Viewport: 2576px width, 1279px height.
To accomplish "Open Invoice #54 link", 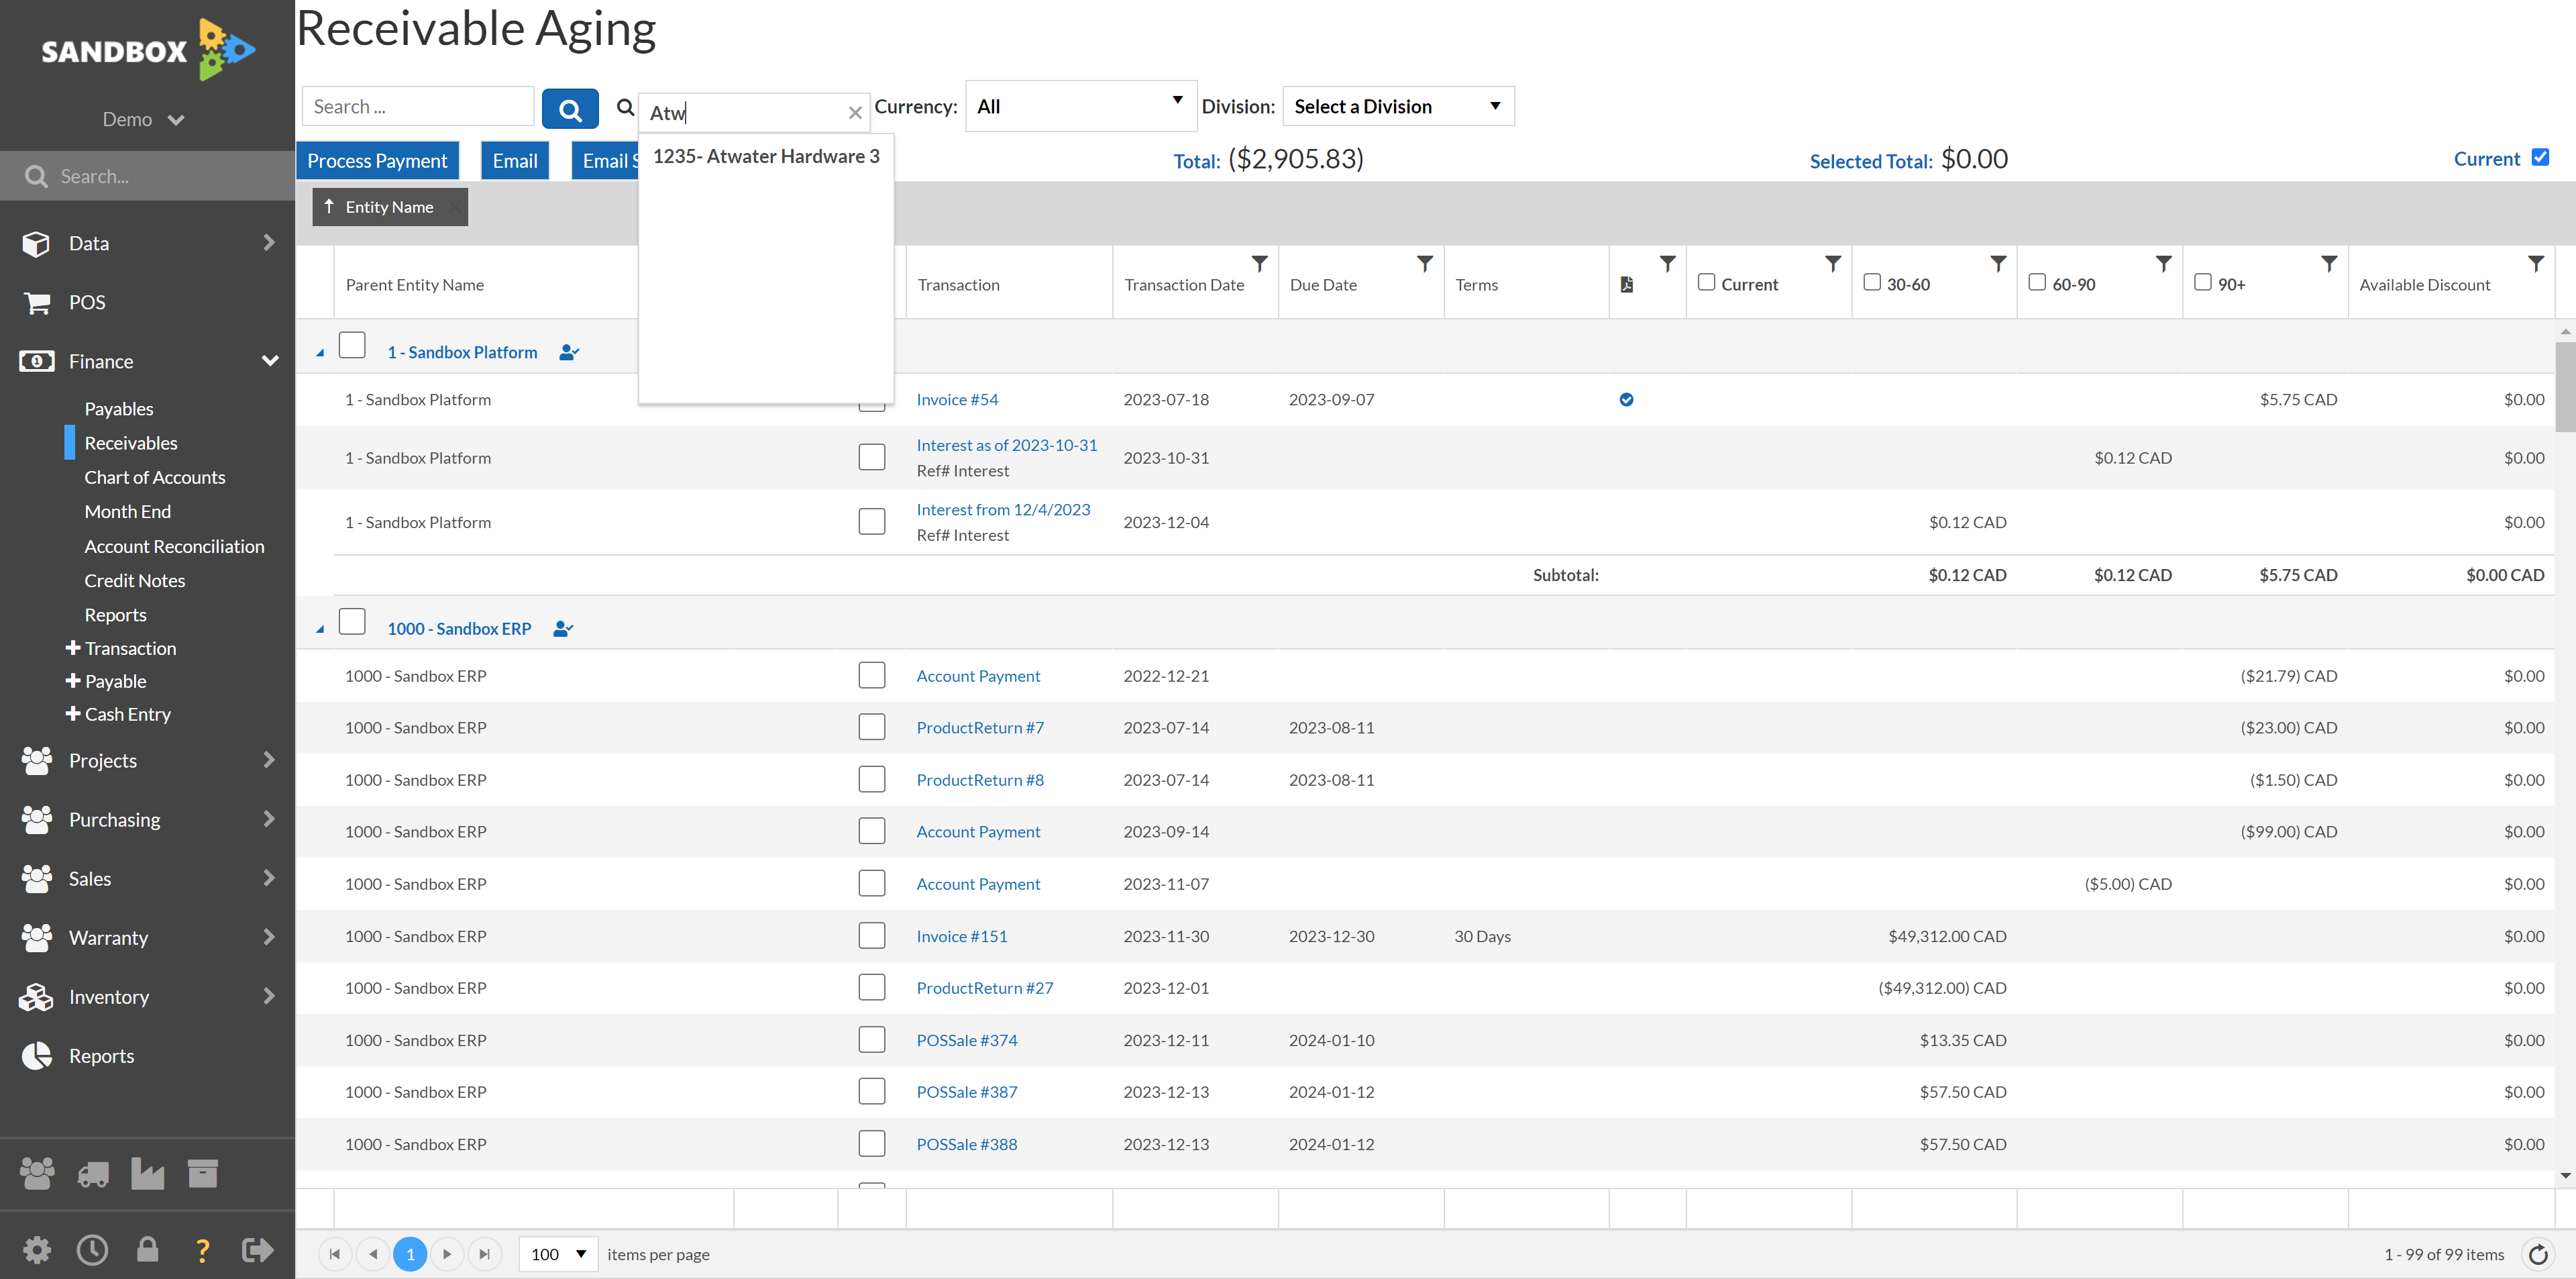I will click(957, 400).
